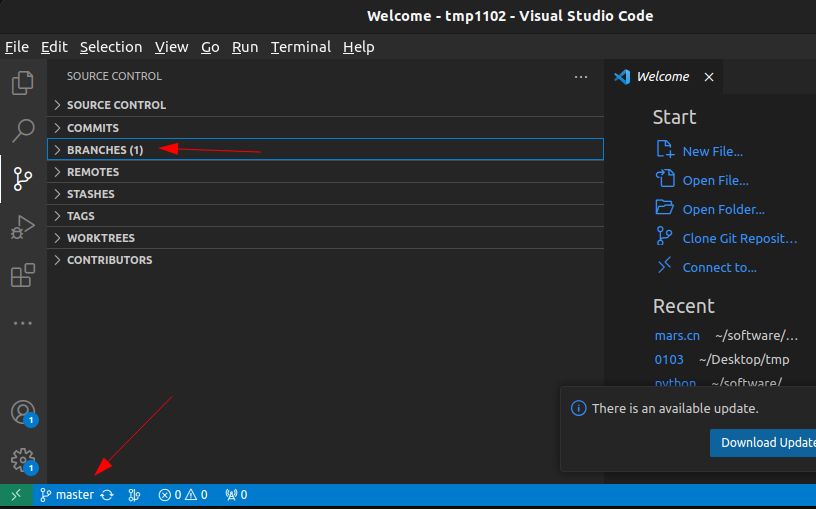
Task: Open Source Control panel more actions ellipsis
Action: tap(581, 76)
